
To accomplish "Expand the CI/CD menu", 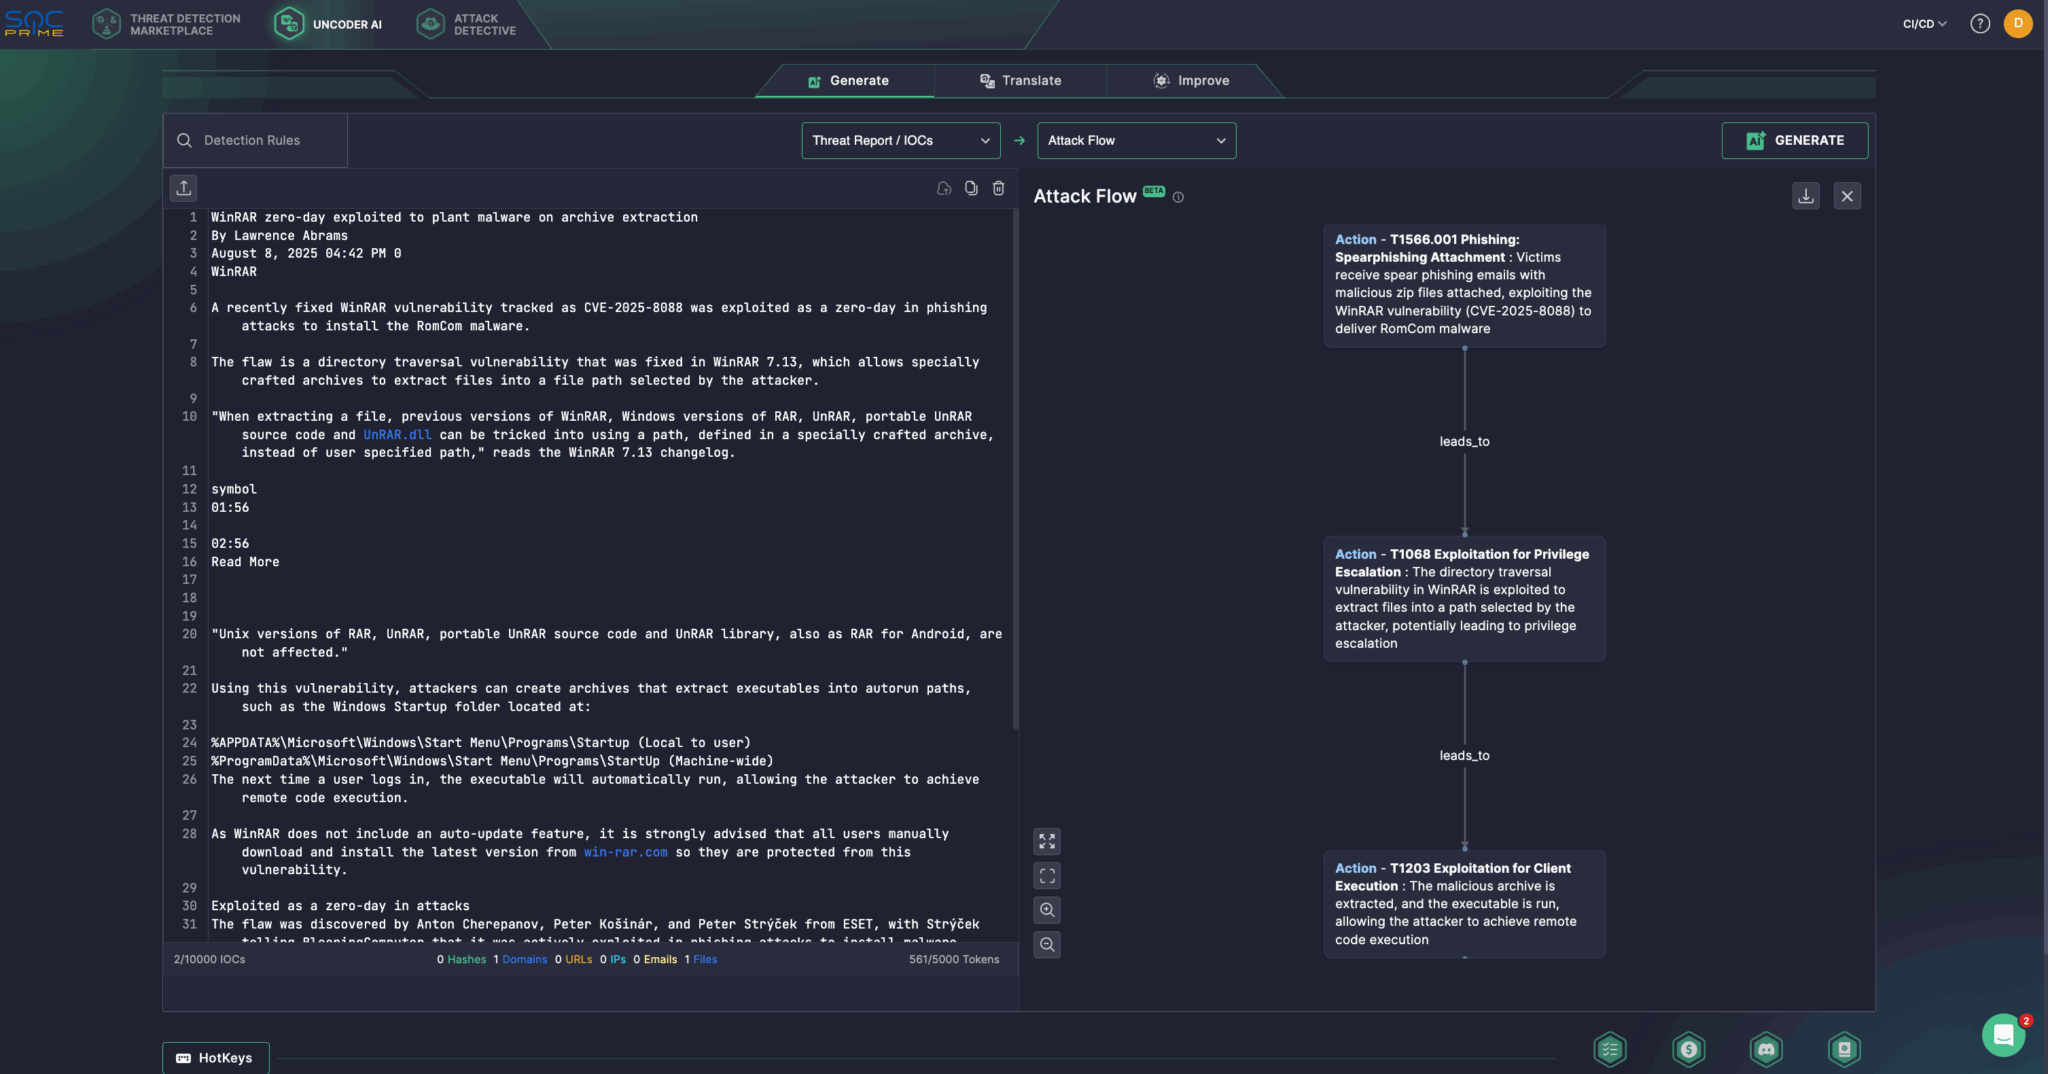I will tap(1924, 24).
